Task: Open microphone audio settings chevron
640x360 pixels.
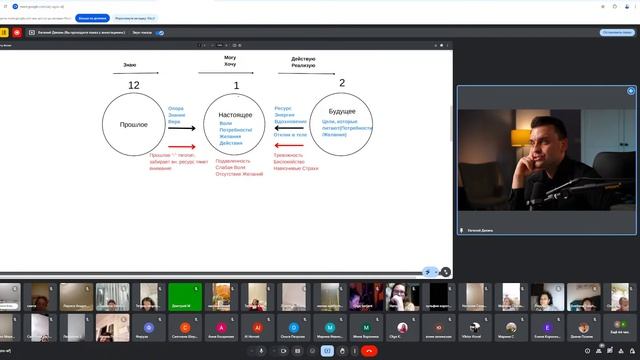Action: [x=251, y=351]
